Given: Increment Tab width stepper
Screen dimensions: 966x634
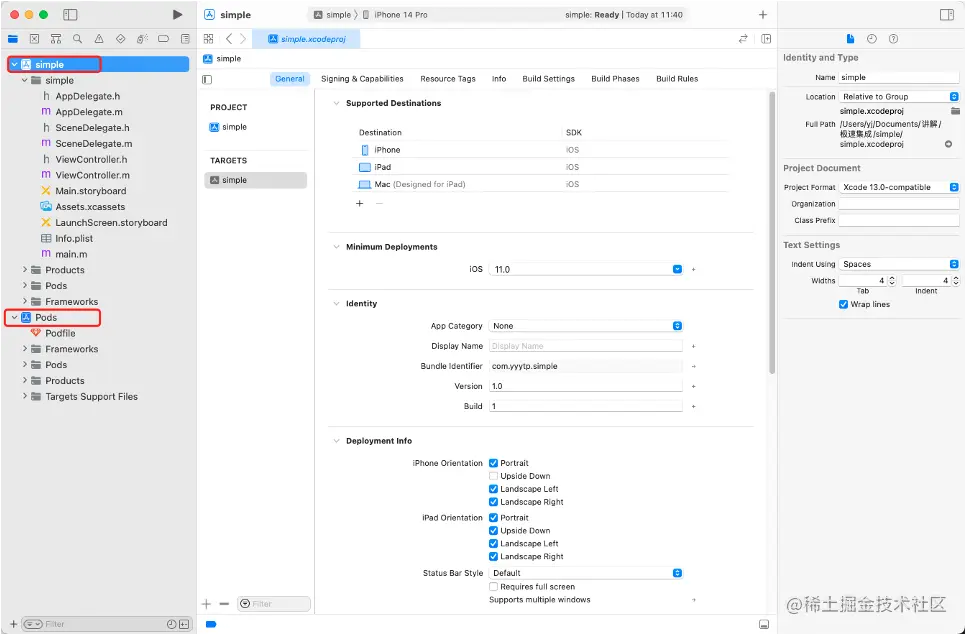Looking at the screenshot, I should 891,278.
